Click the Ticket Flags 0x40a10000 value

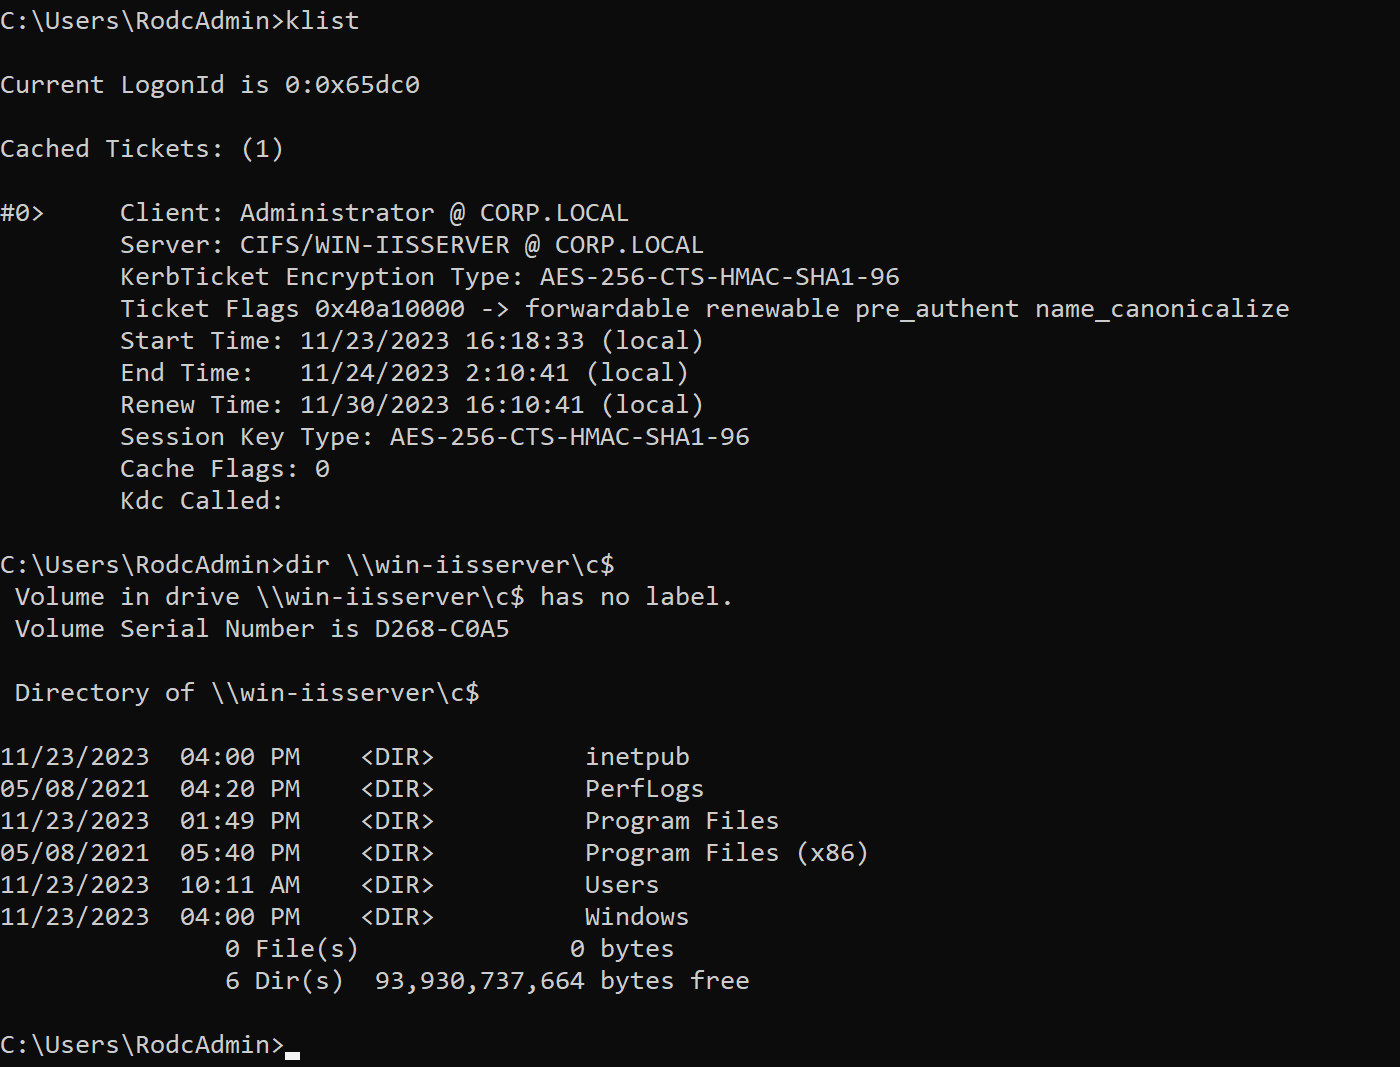[x=389, y=309]
